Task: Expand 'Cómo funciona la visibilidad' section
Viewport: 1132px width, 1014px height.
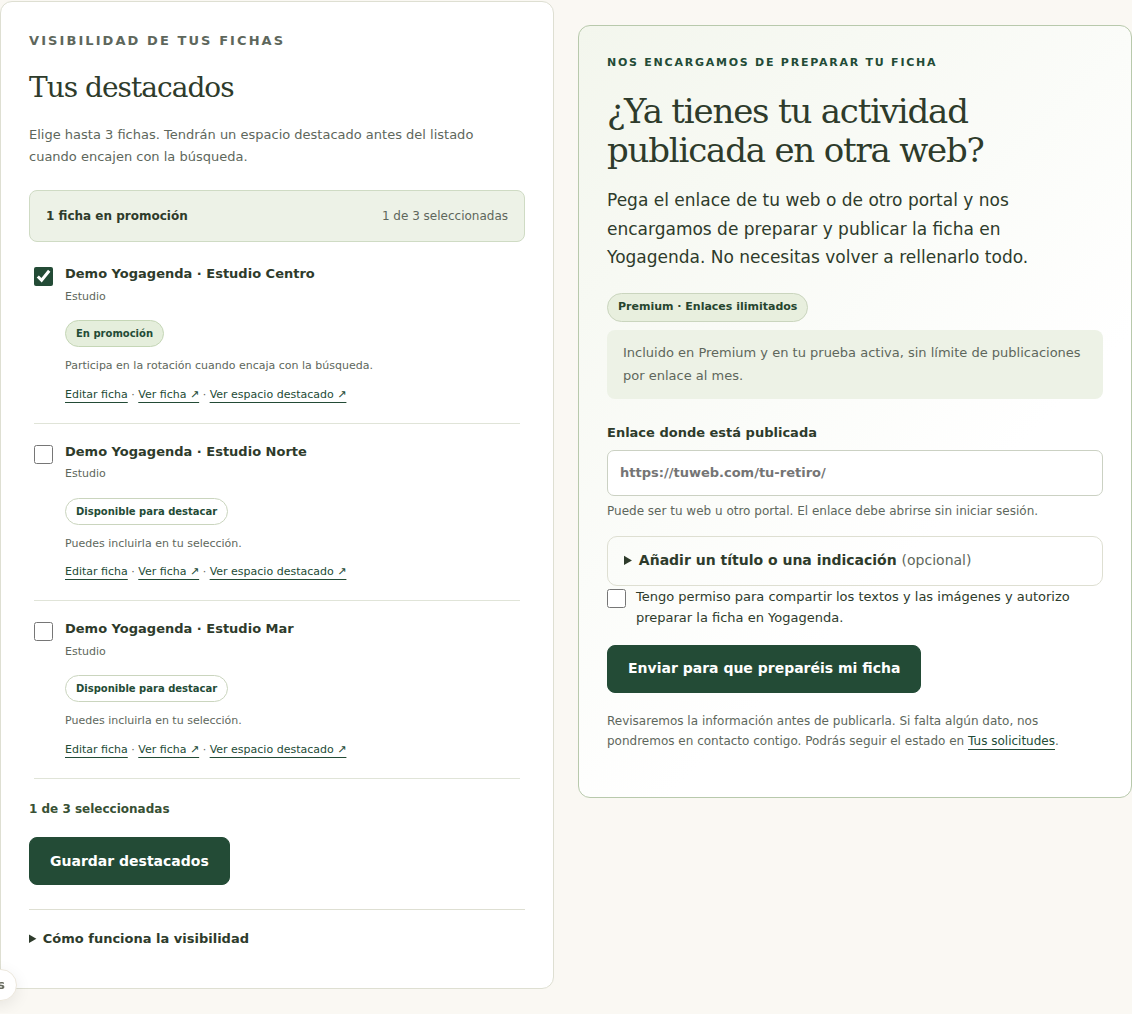Action: [x=139, y=938]
